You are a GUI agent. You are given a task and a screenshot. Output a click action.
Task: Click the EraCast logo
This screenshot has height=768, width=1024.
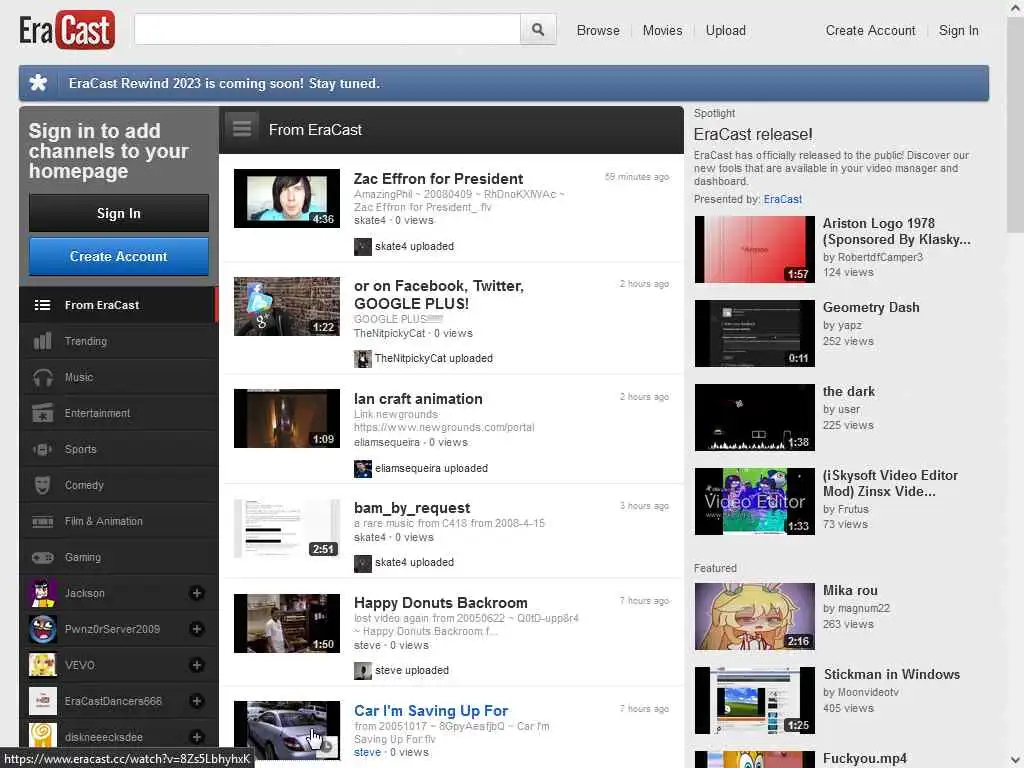click(x=67, y=30)
